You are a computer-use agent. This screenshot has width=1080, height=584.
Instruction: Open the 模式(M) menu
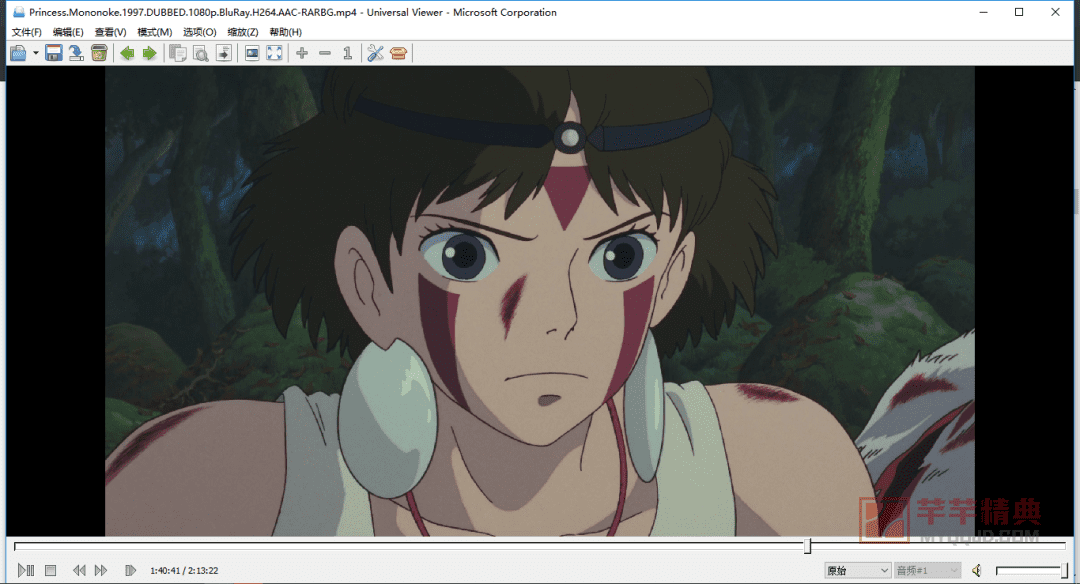click(x=154, y=32)
